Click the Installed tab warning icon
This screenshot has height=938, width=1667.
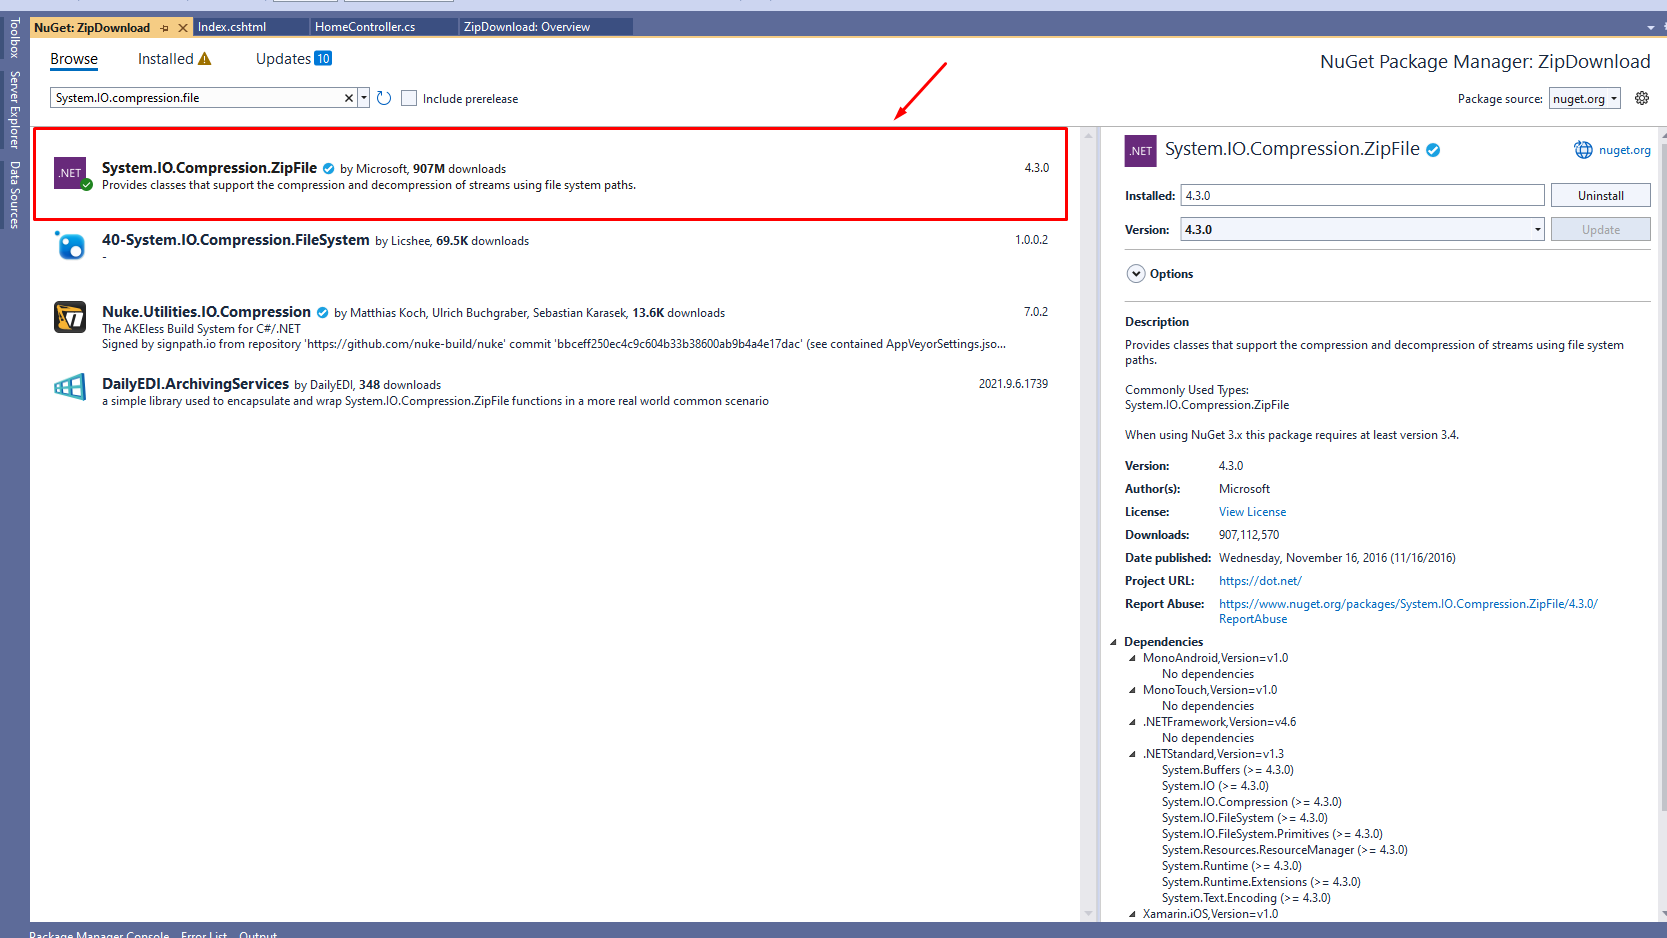click(x=205, y=59)
